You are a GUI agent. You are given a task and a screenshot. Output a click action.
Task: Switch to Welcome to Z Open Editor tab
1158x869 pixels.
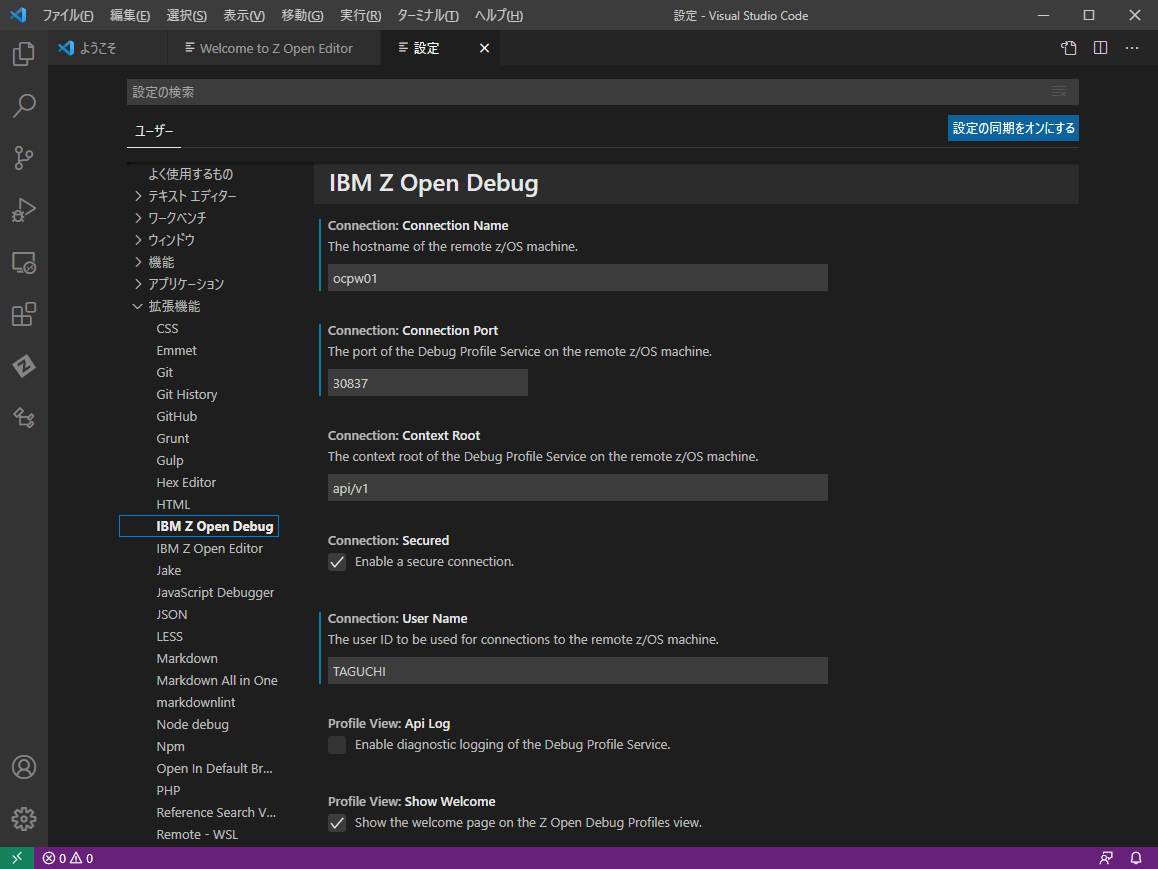pos(273,48)
